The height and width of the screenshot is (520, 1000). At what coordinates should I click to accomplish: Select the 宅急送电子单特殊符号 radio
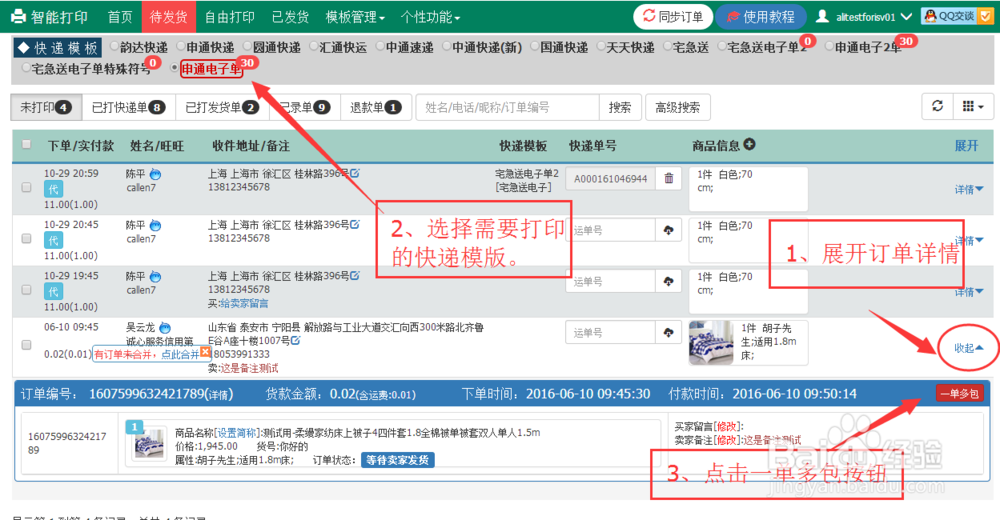click(26, 68)
